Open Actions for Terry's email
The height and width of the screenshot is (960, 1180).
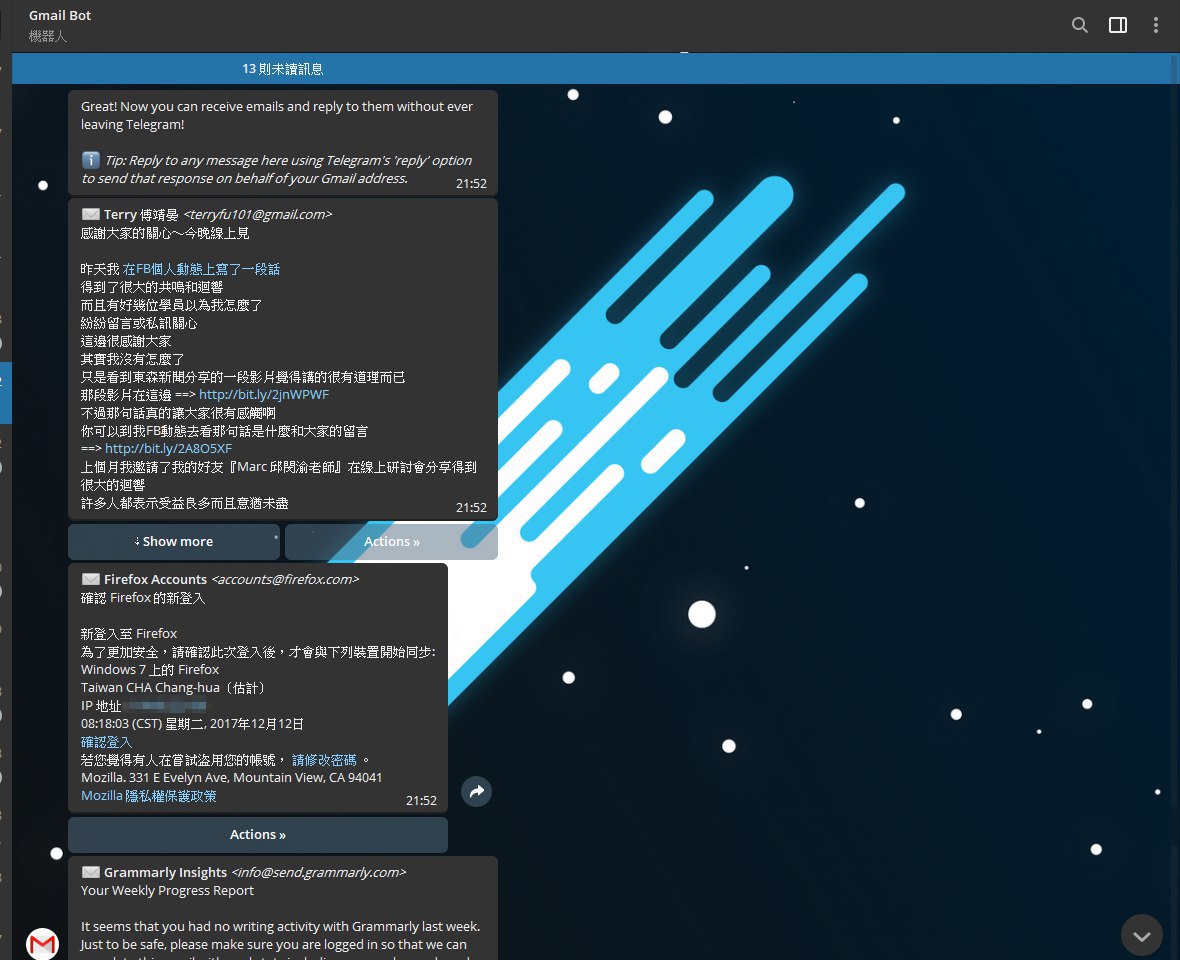pos(391,541)
